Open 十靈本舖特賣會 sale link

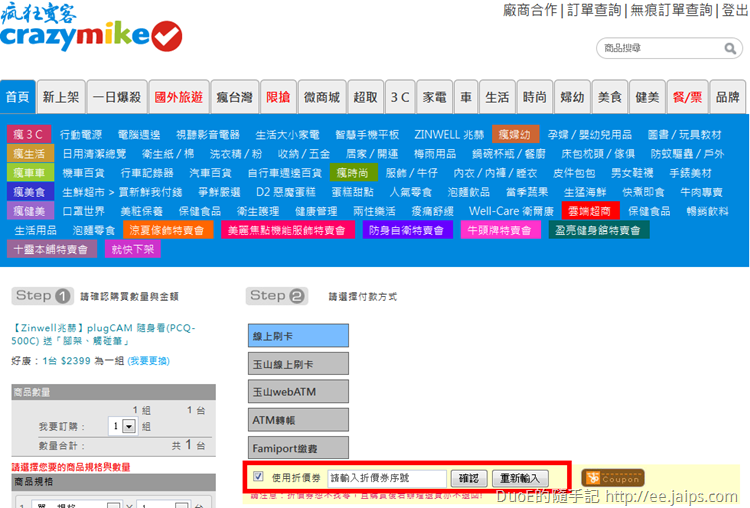(52, 249)
